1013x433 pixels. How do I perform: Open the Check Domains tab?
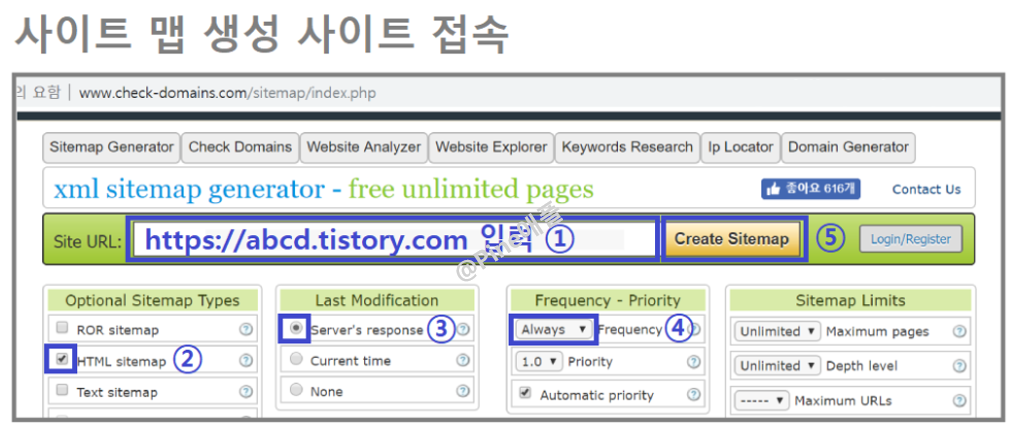tap(240, 147)
